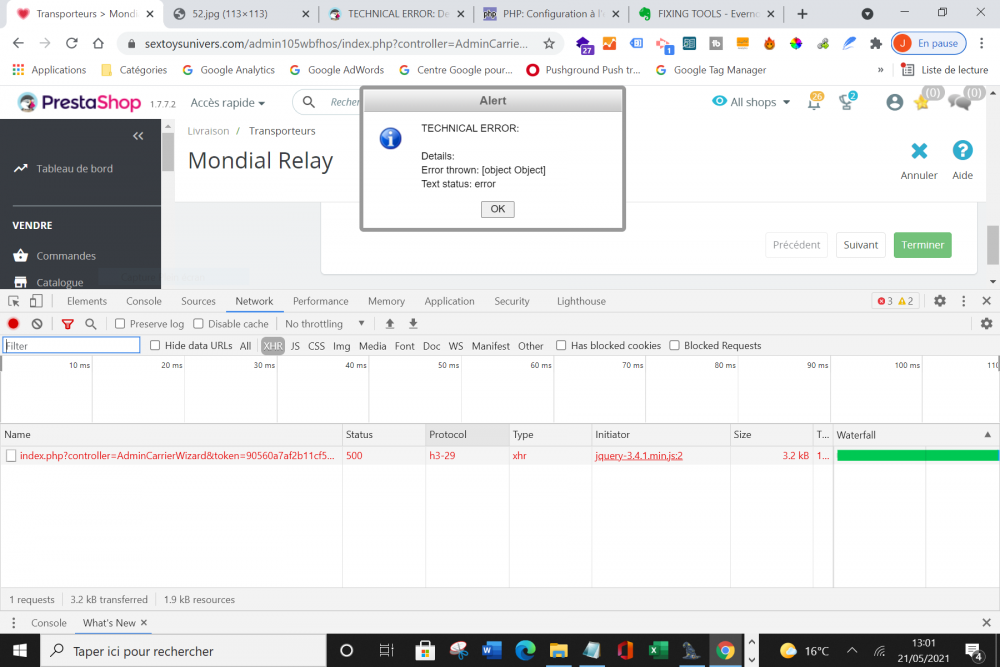Open Chrome extensions puzzle icon
The width and height of the screenshot is (1000, 667).
tap(876, 43)
